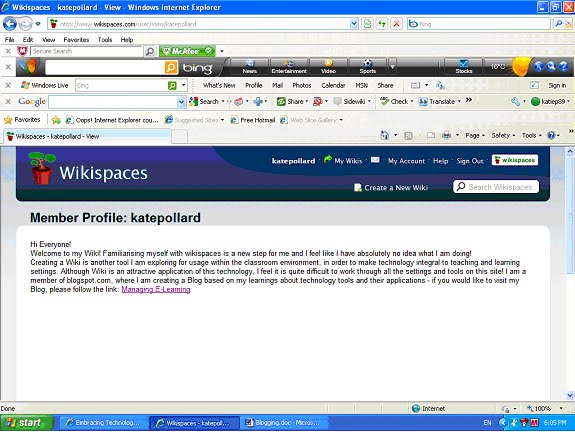Close the McAfee toolbar with its X
Screen dimensions: 575x432
click(x=8, y=51)
